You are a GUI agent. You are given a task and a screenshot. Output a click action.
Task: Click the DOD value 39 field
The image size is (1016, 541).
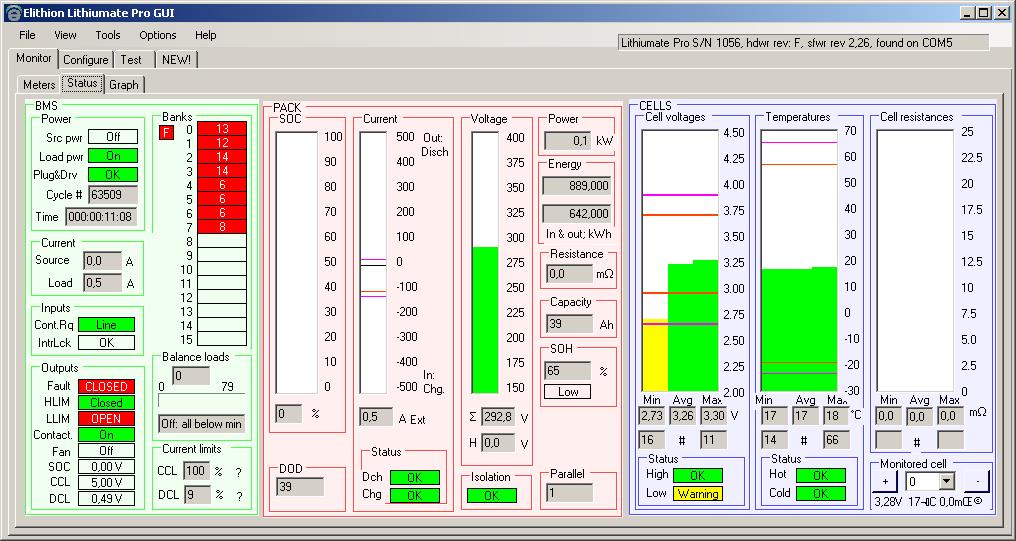tap(300, 487)
